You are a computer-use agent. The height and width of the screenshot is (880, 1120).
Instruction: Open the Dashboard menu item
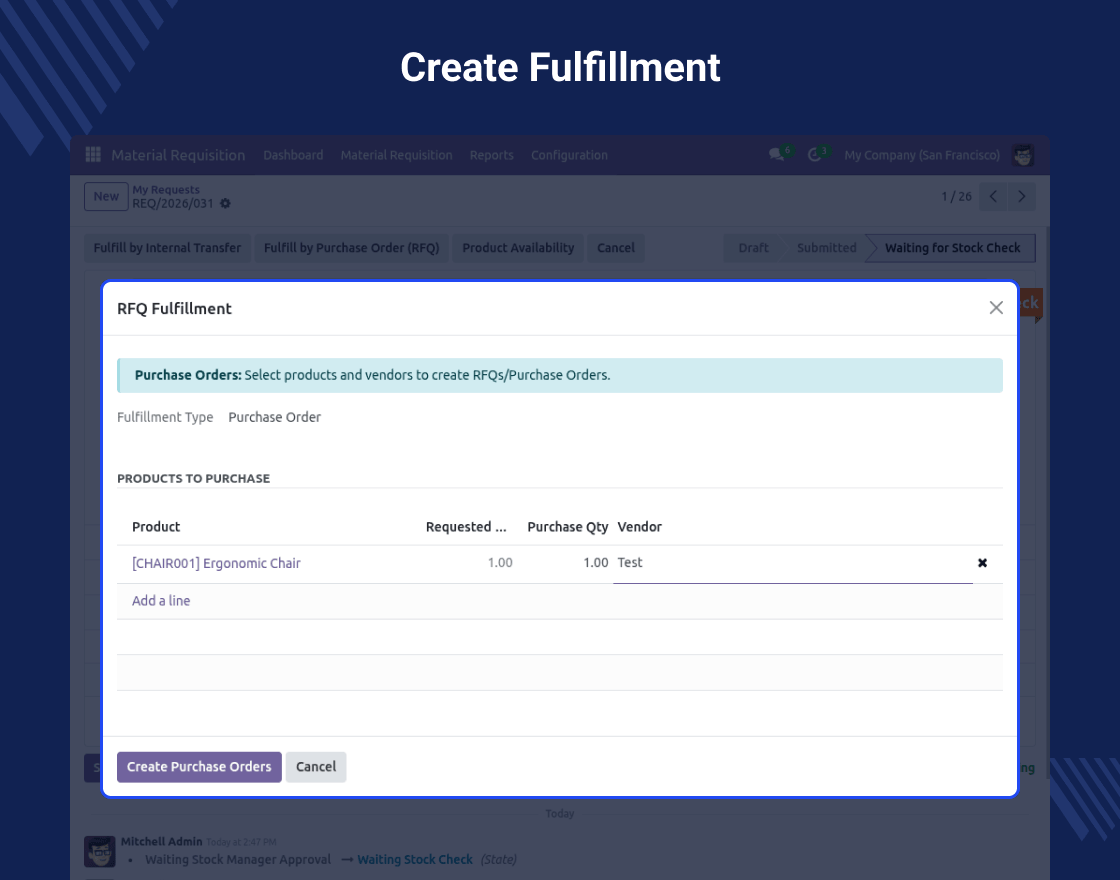293,155
